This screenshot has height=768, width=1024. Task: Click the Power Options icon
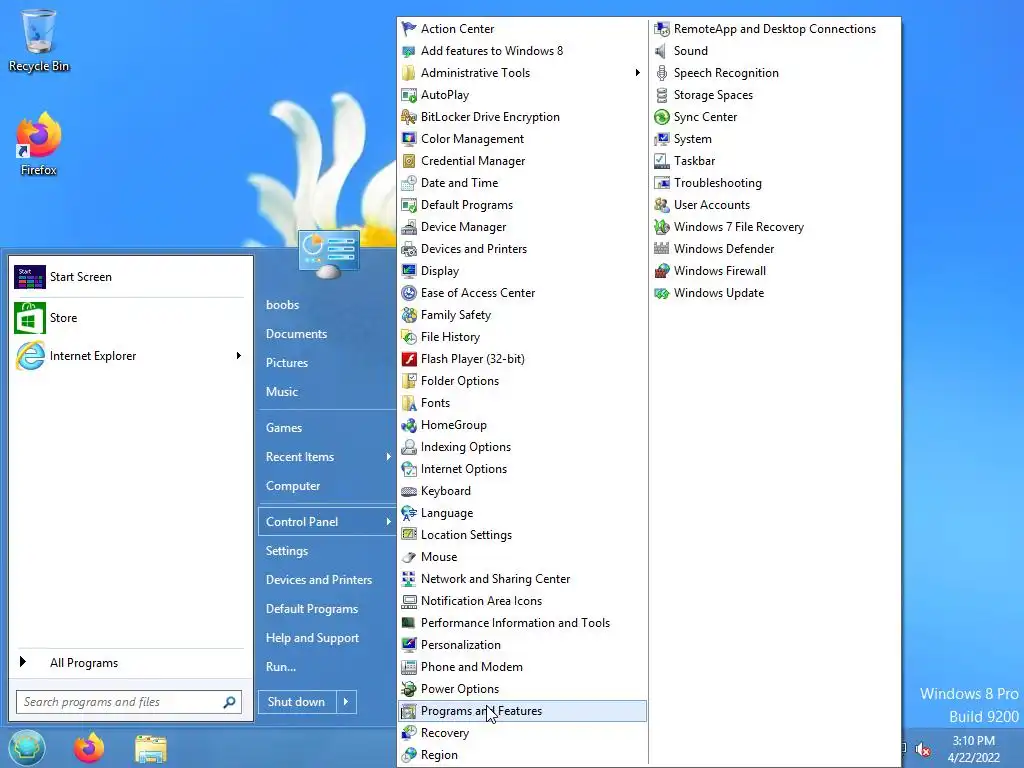[409, 689]
